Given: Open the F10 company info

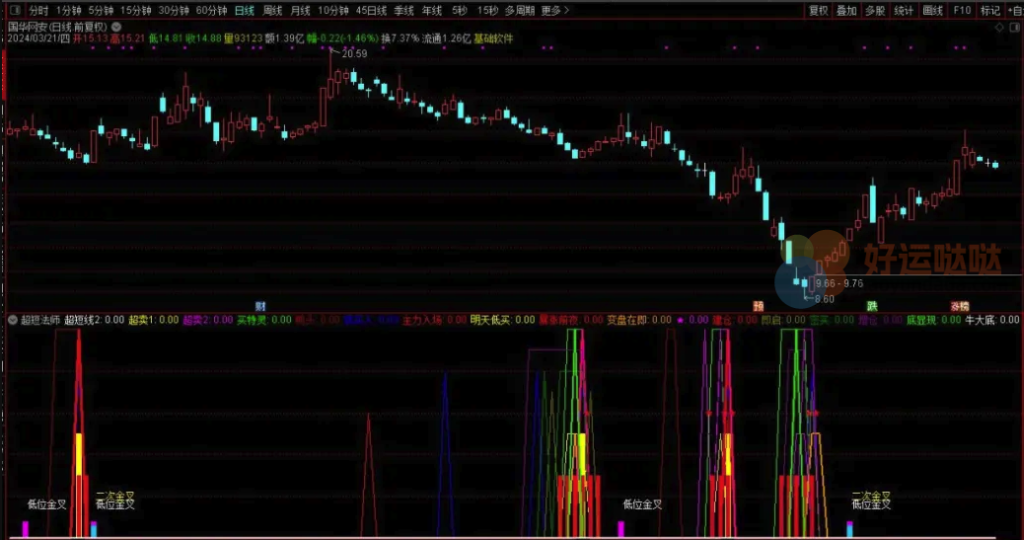Looking at the screenshot, I should click(962, 10).
